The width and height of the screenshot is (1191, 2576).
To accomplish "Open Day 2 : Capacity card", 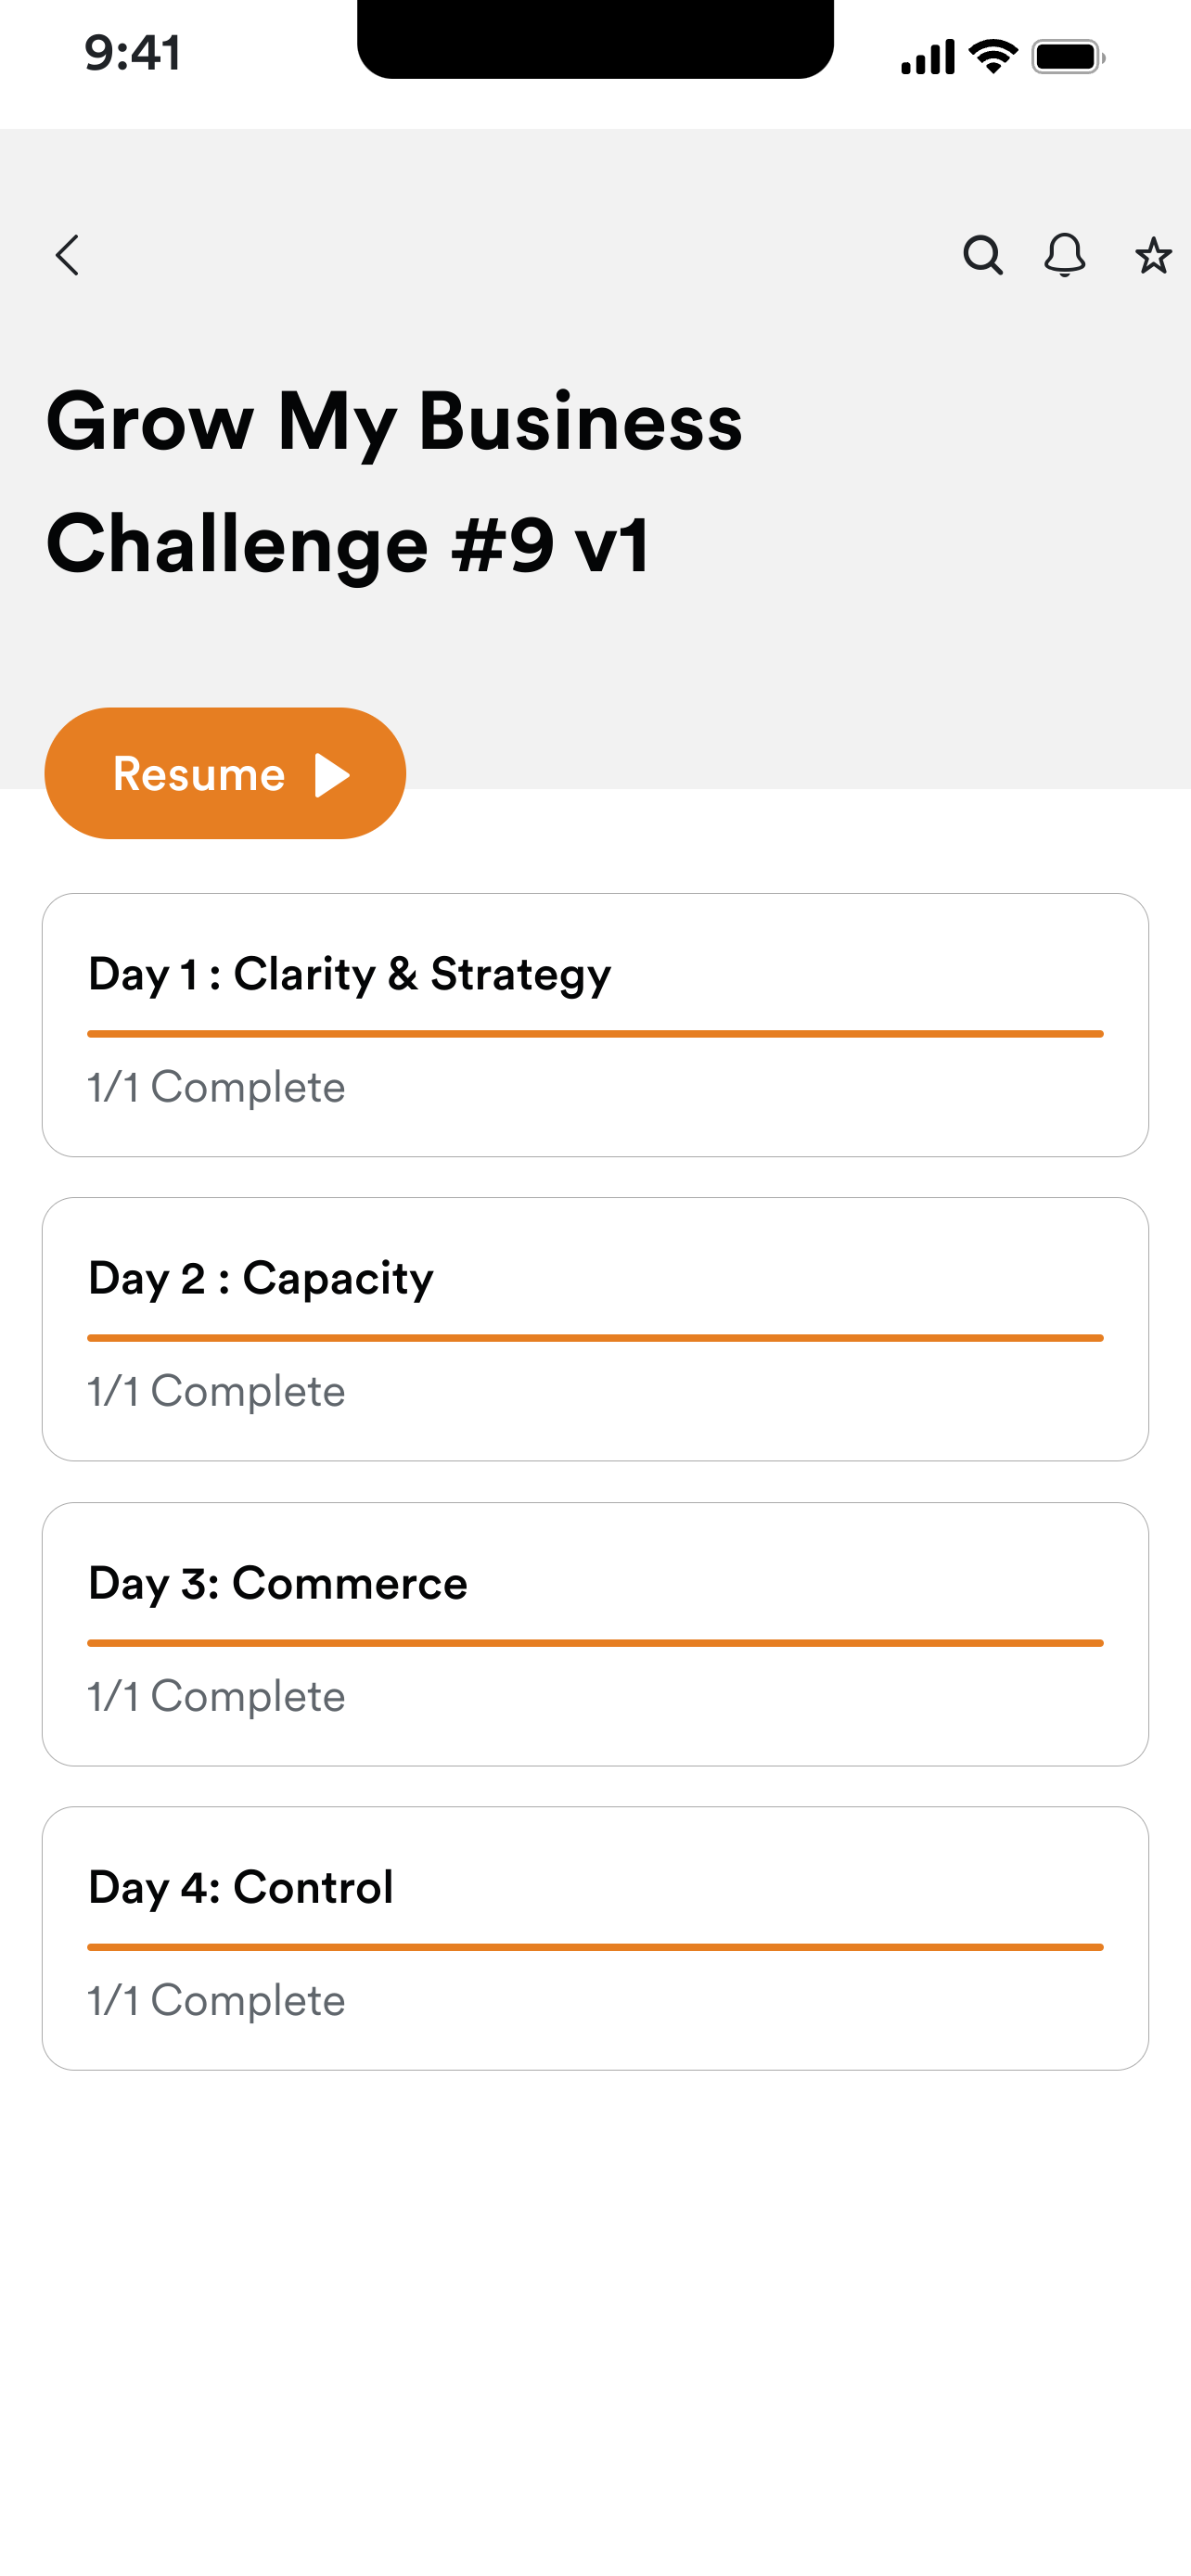I will pyautogui.click(x=595, y=1329).
